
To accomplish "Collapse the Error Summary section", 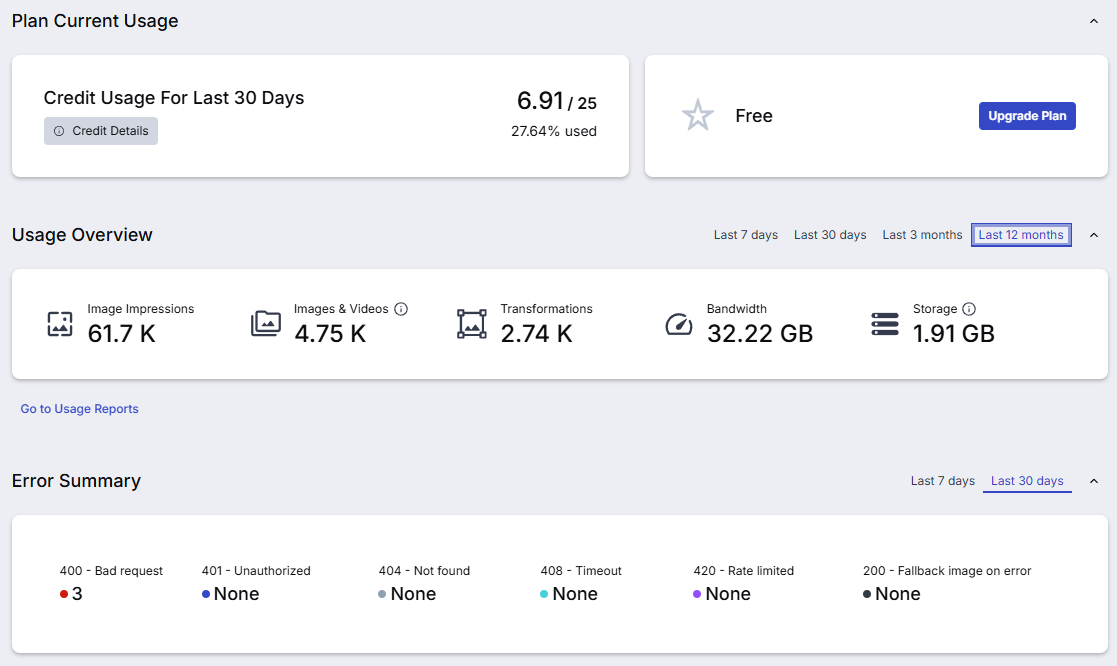I will point(1093,482).
